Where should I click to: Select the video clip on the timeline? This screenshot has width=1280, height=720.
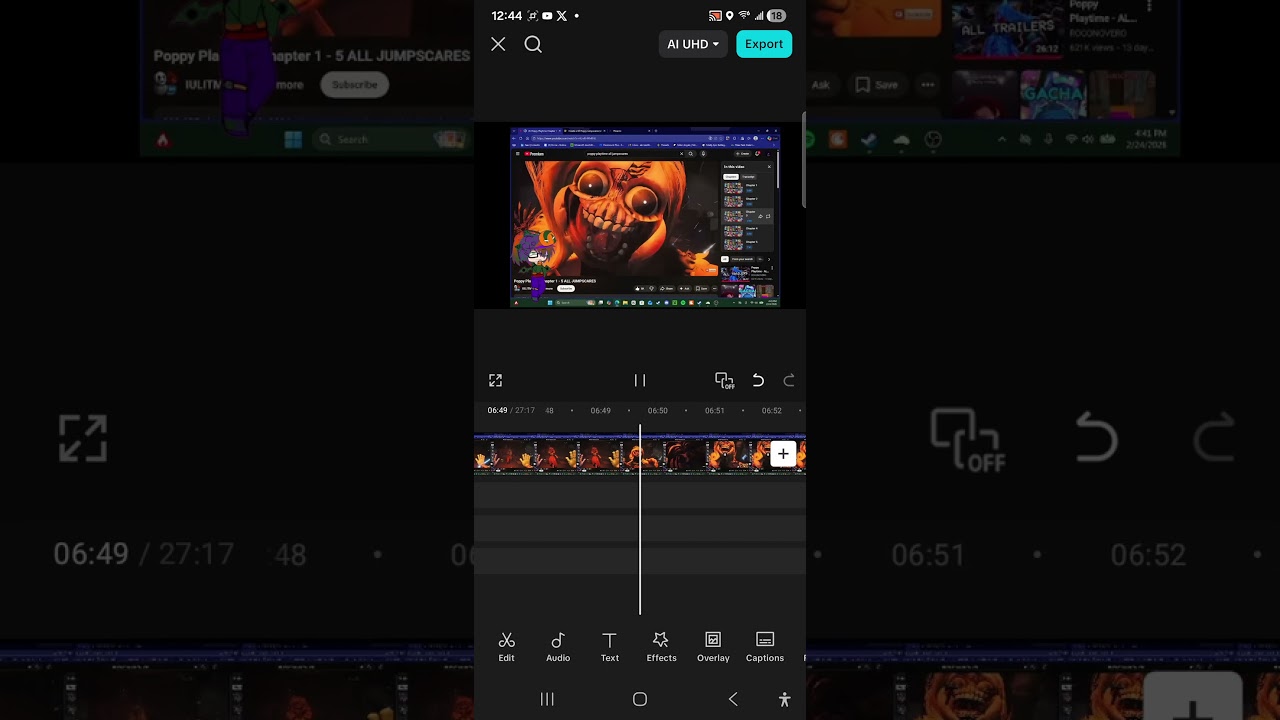pos(640,455)
